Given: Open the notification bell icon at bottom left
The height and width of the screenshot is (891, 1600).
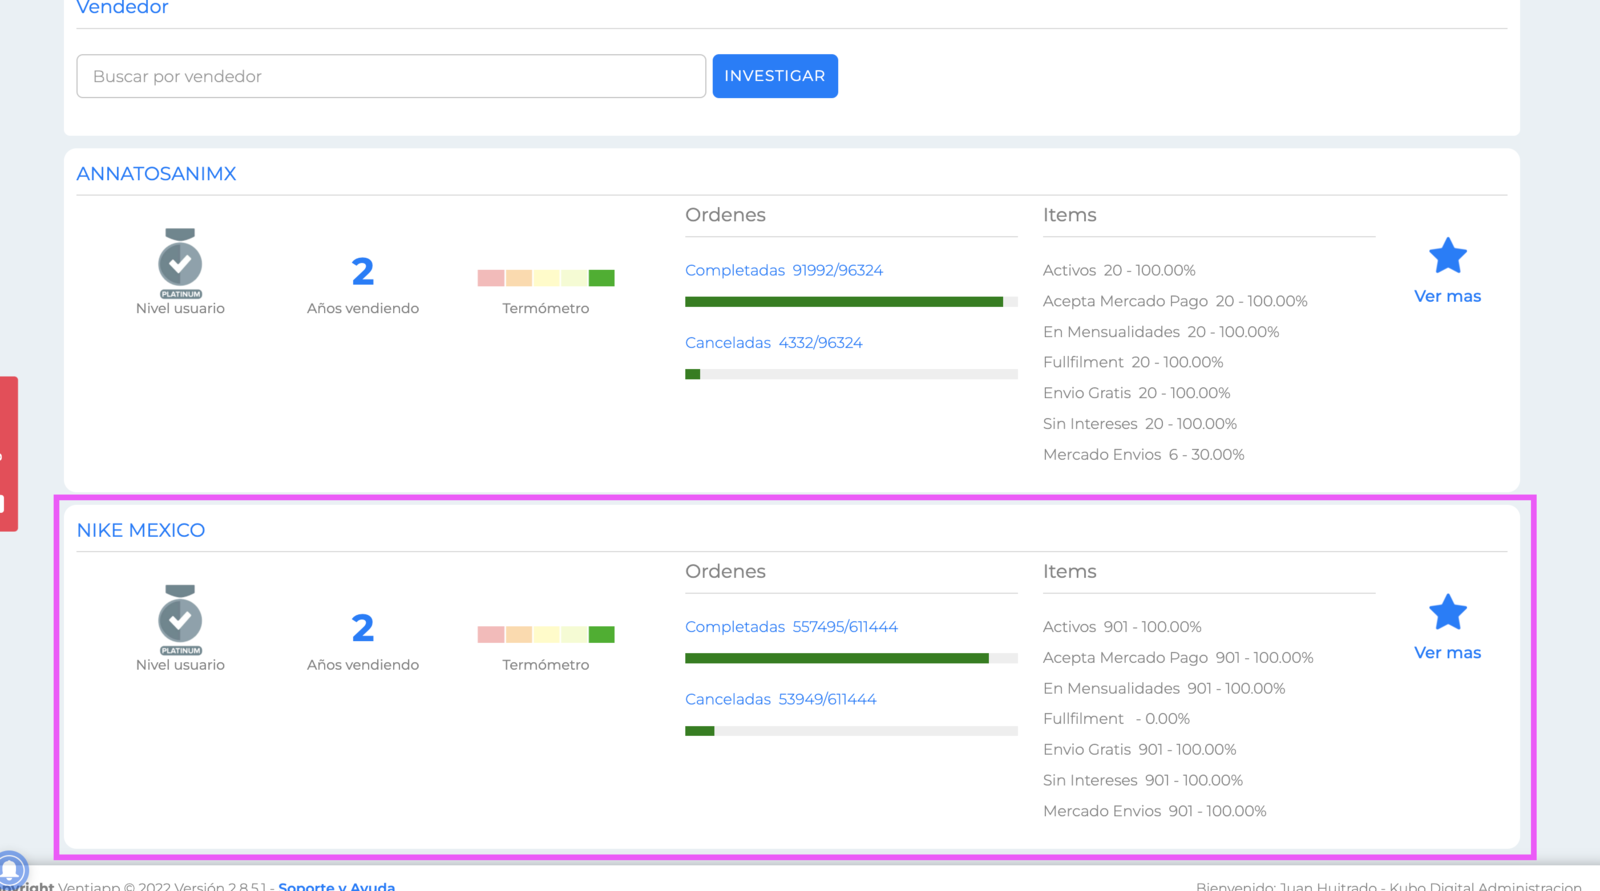Looking at the screenshot, I should 10,869.
